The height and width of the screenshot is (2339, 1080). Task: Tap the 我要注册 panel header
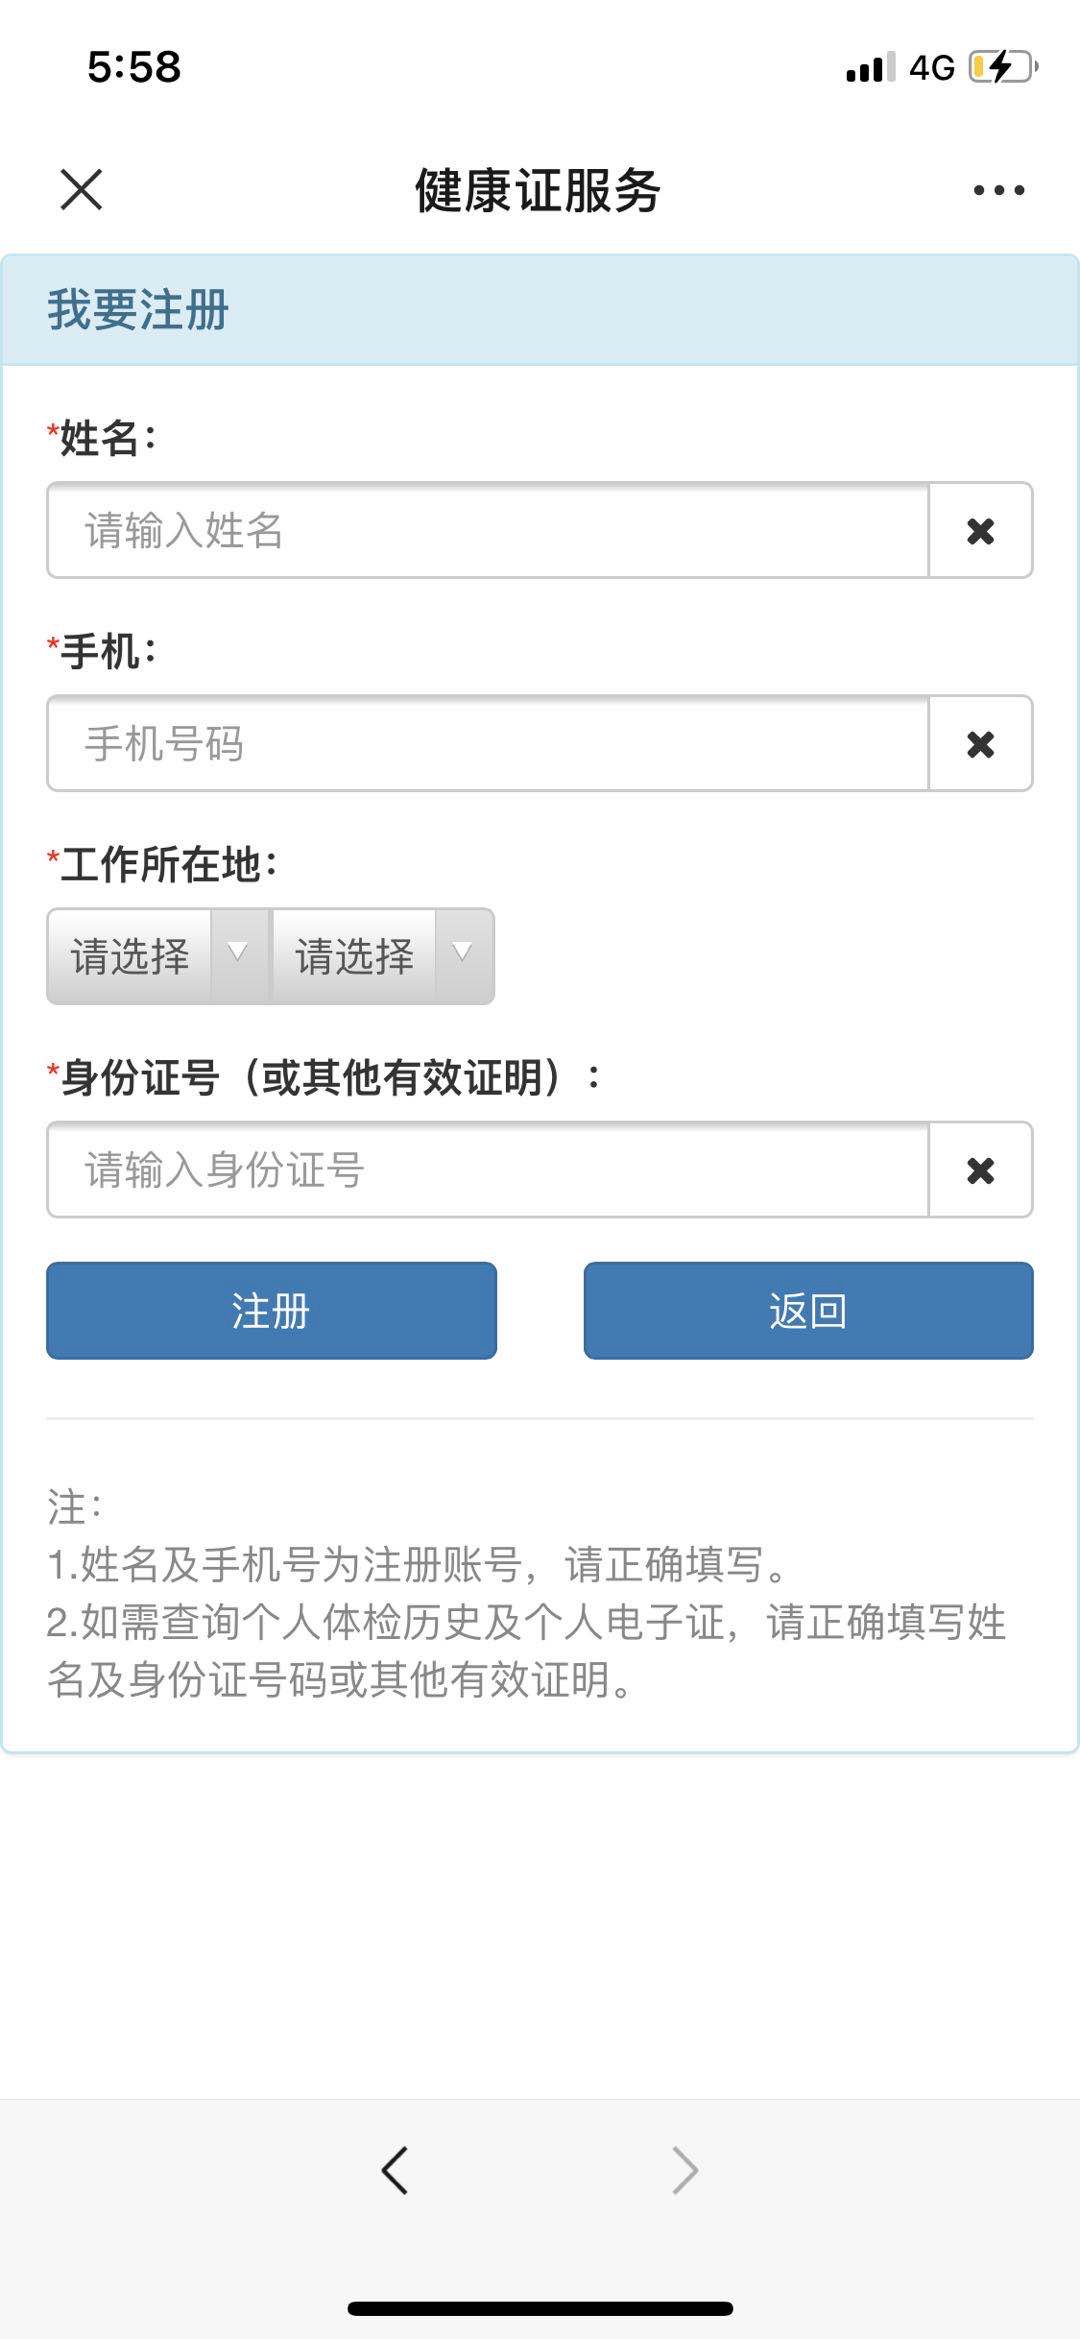[x=540, y=310]
